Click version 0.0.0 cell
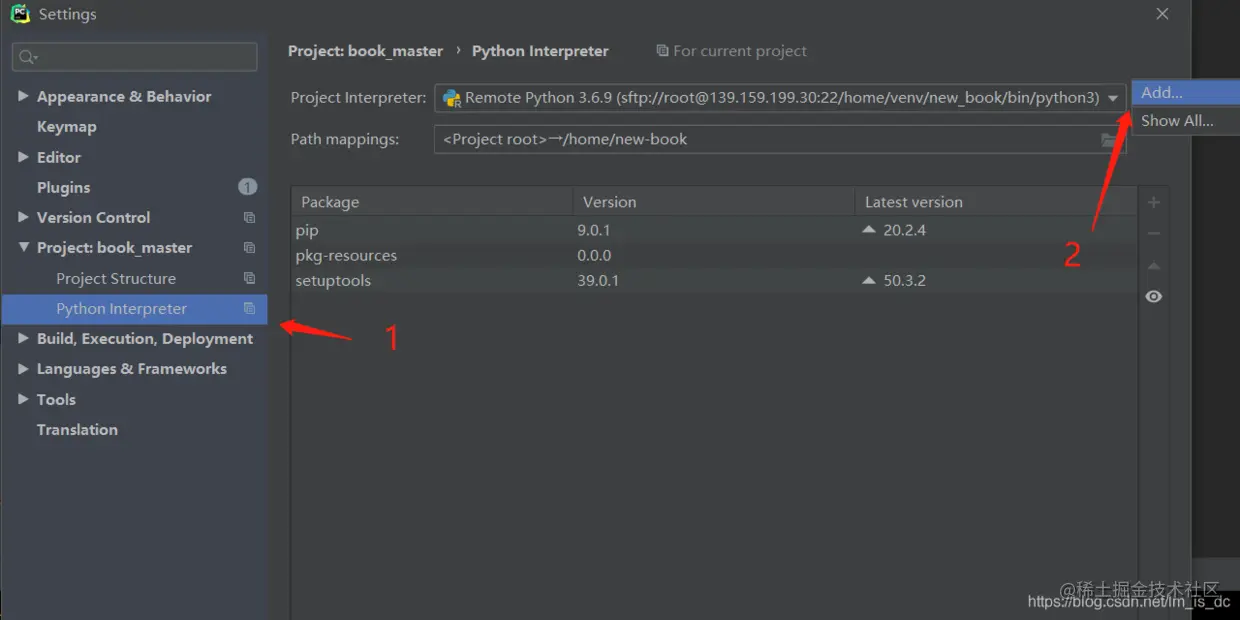The image size is (1240, 620). (594, 256)
